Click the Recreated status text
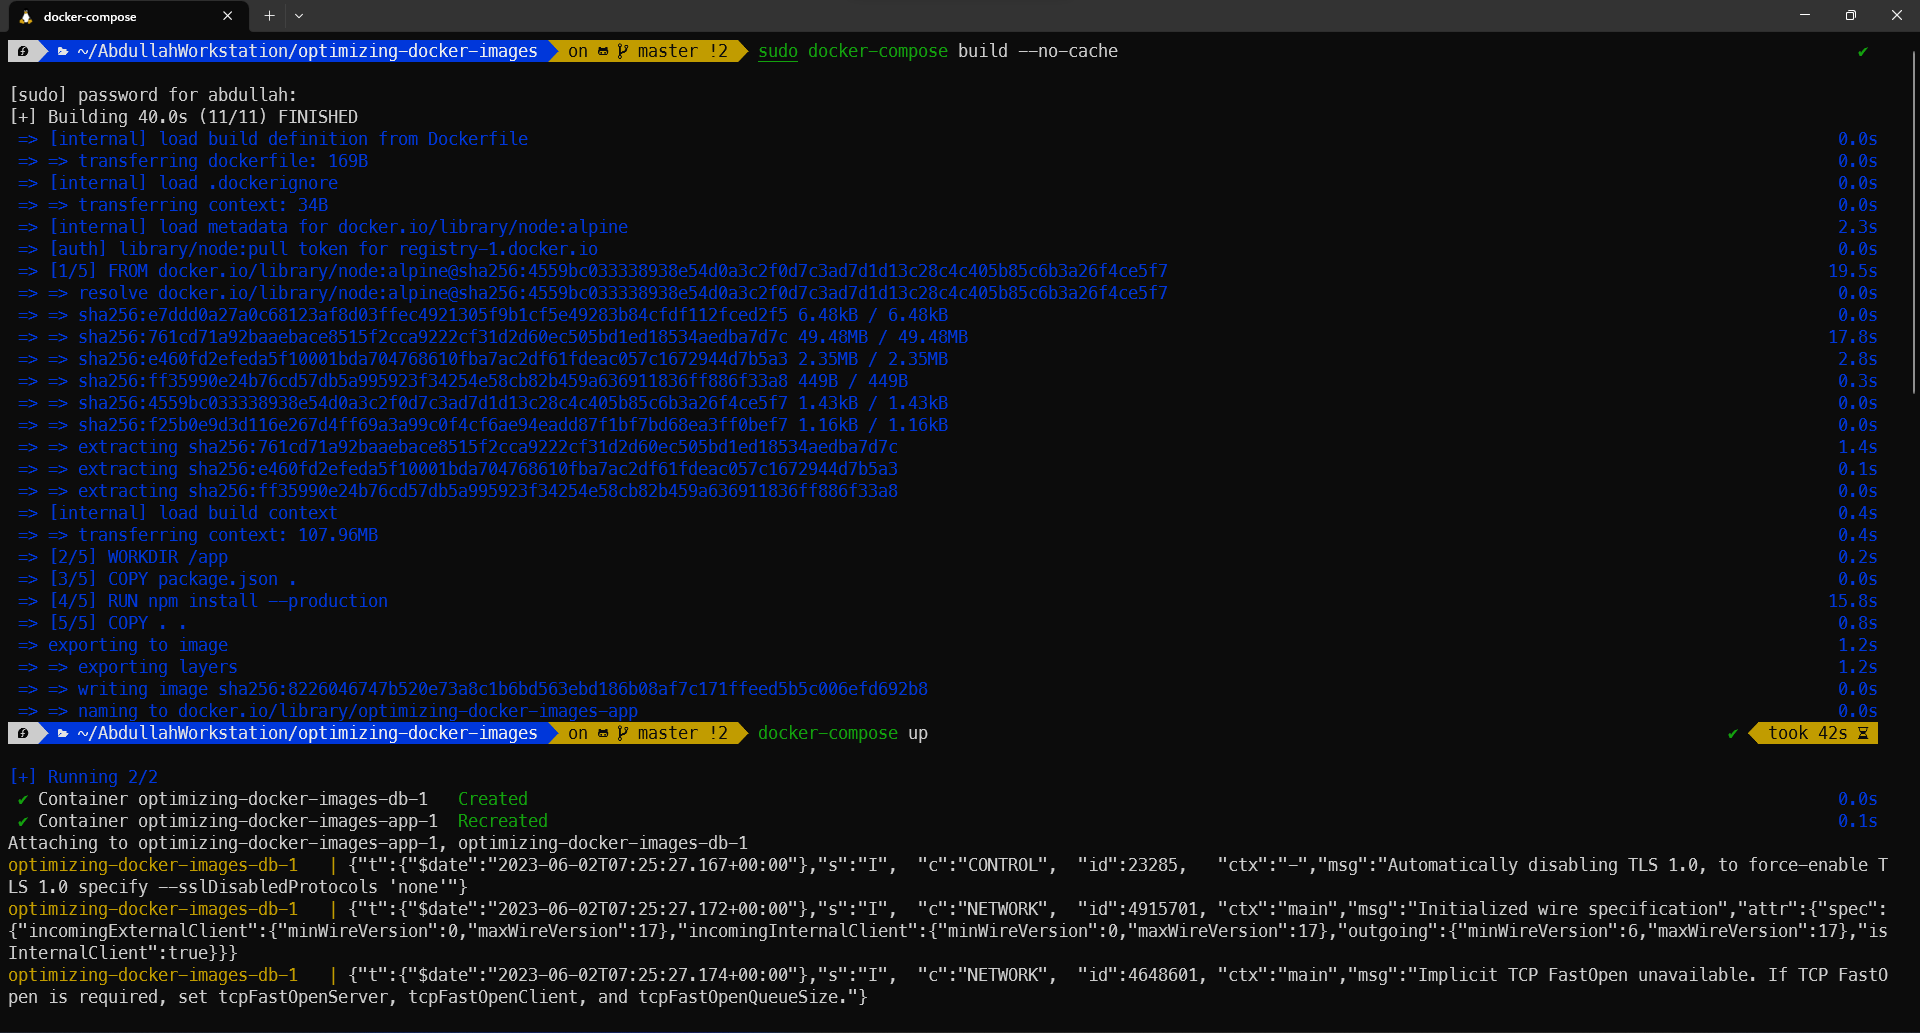Viewport: 1920px width, 1033px height. coord(502,821)
